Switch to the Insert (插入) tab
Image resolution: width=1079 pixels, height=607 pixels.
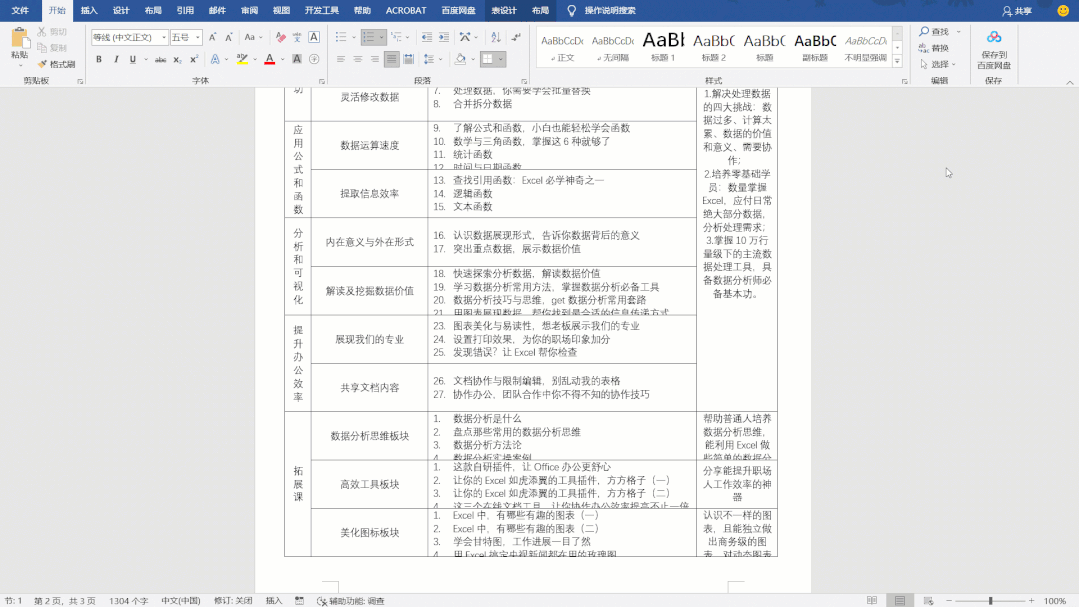click(x=89, y=10)
